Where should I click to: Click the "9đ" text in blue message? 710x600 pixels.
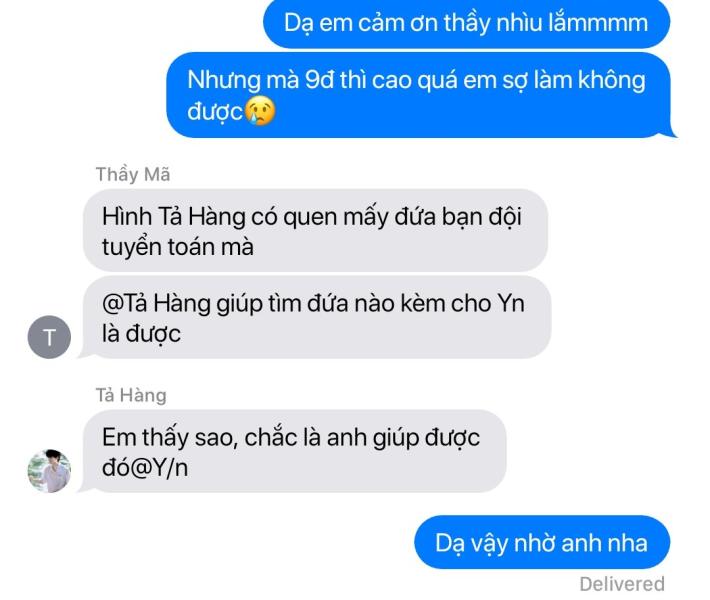(319, 80)
